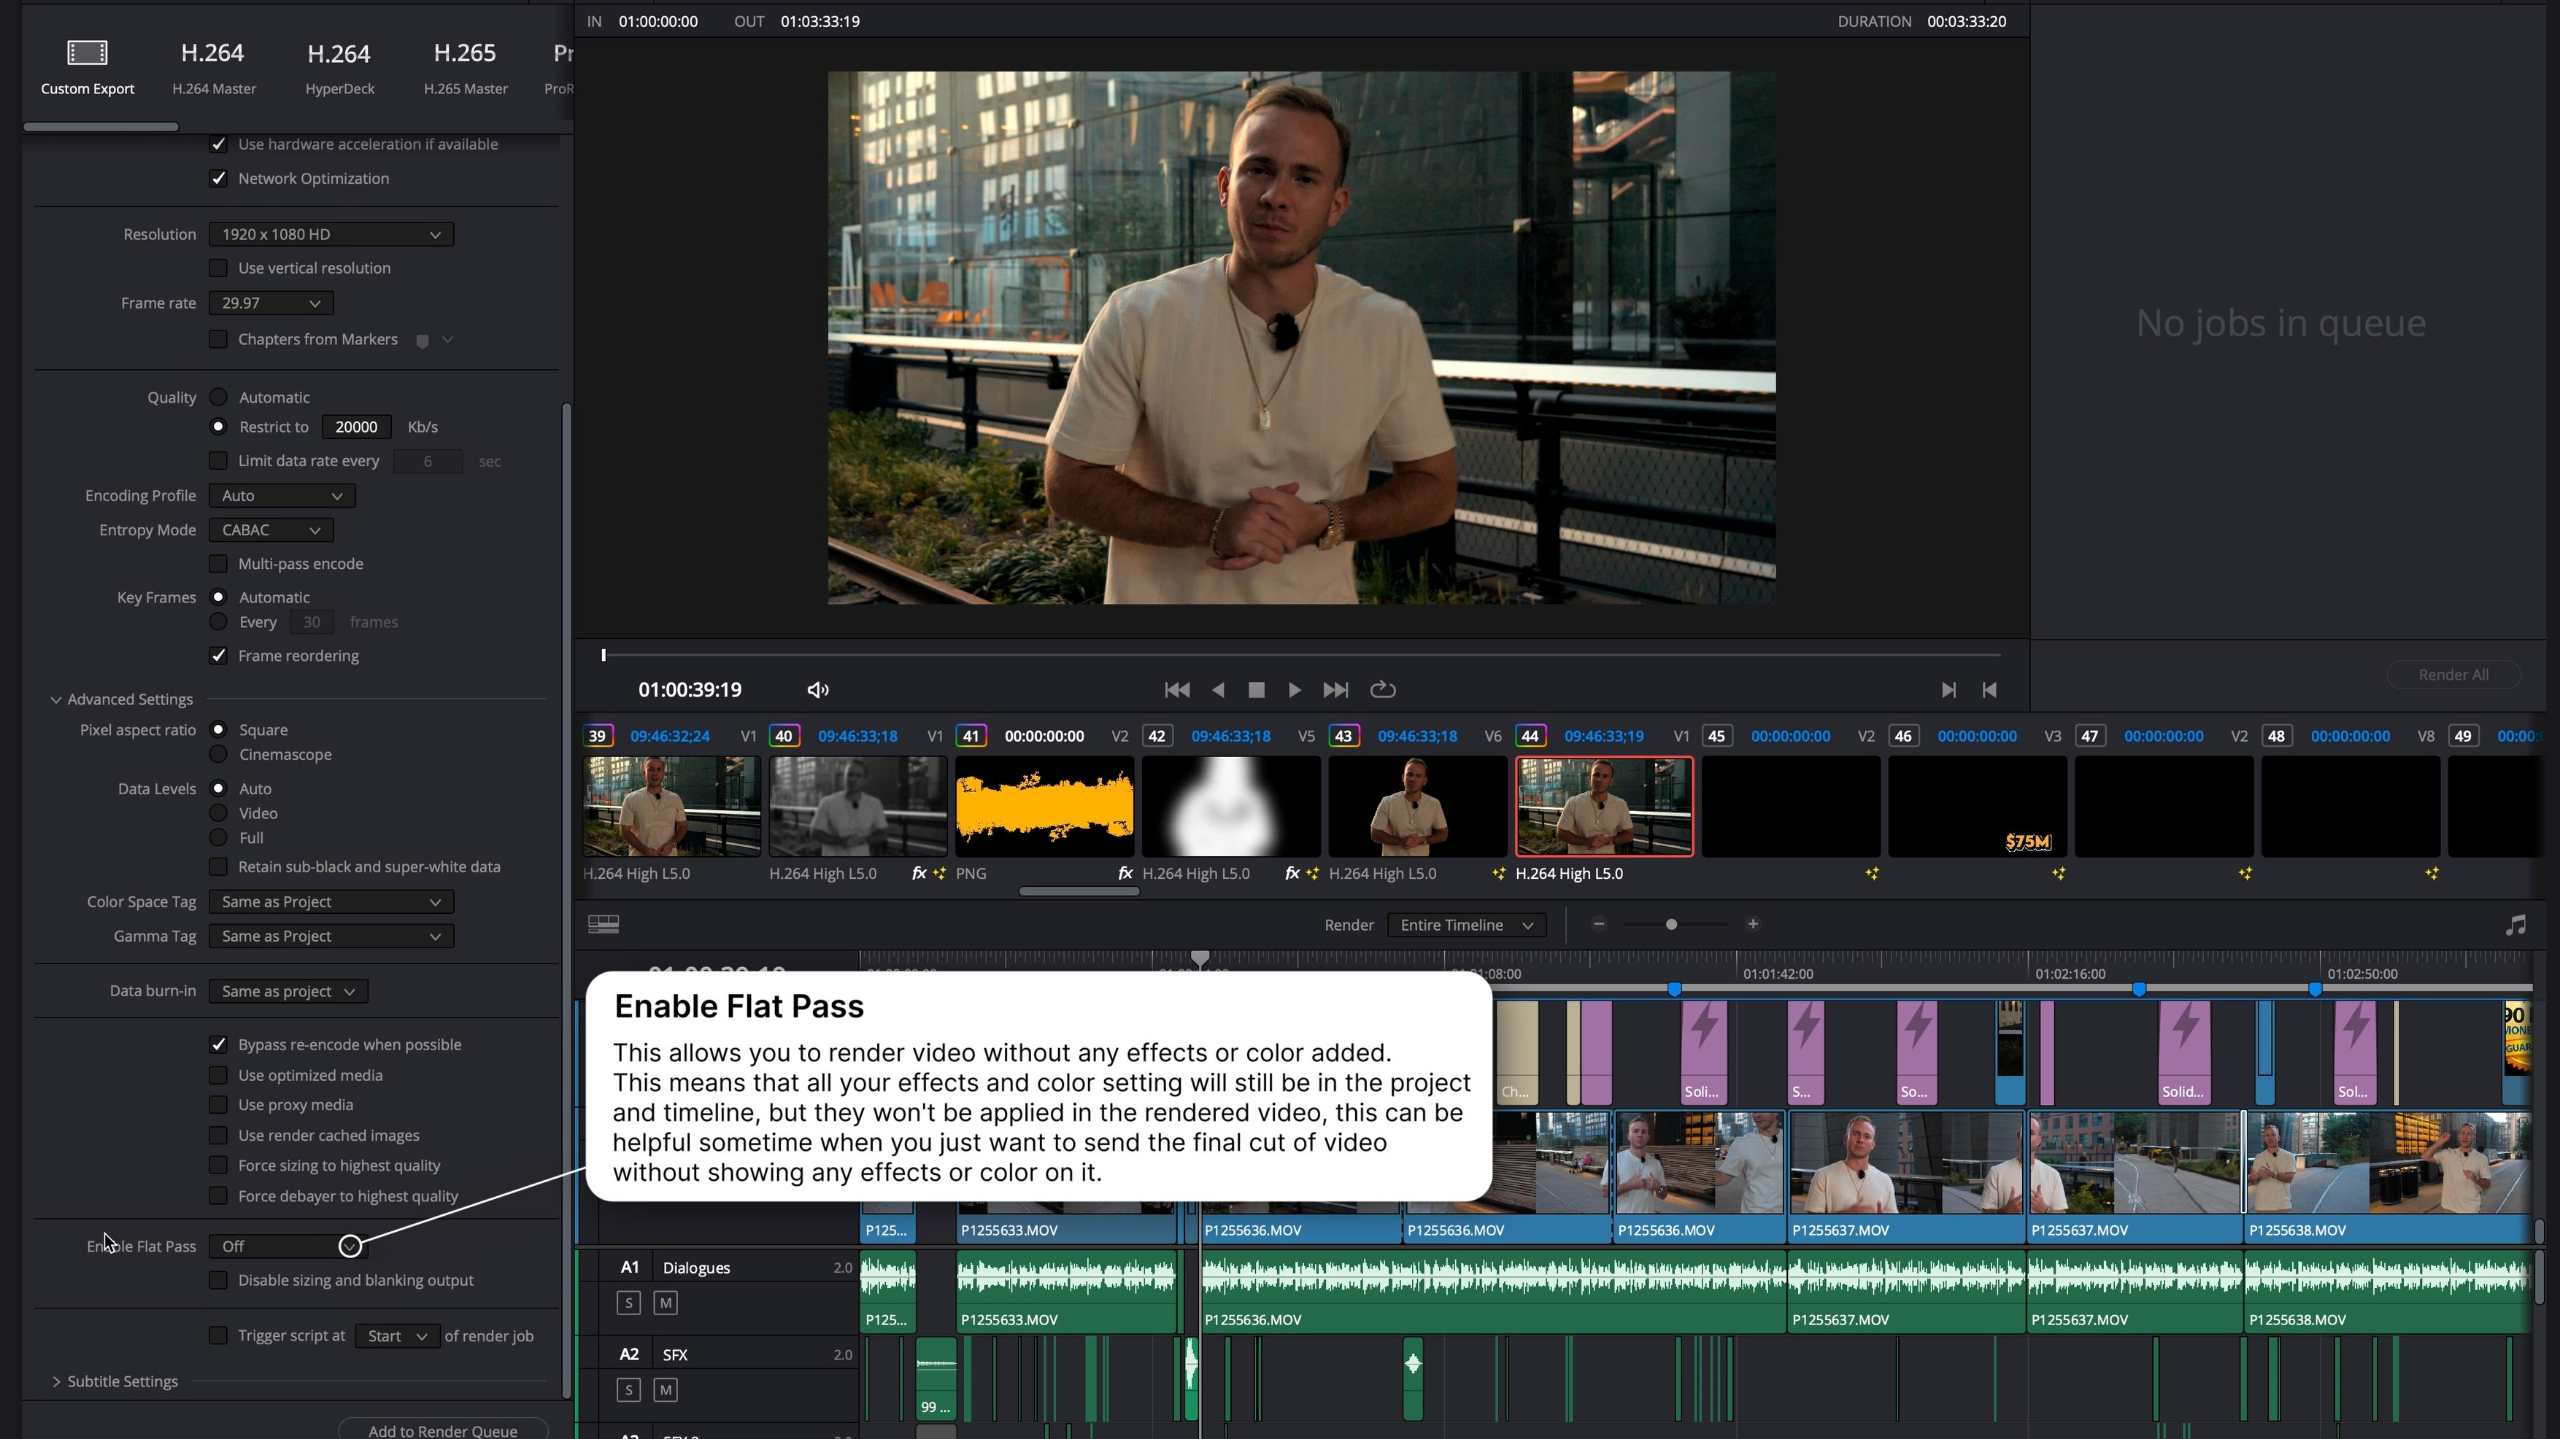This screenshot has width=2560, height=1439.
Task: Toggle loop playback icon
Action: click(x=1382, y=690)
